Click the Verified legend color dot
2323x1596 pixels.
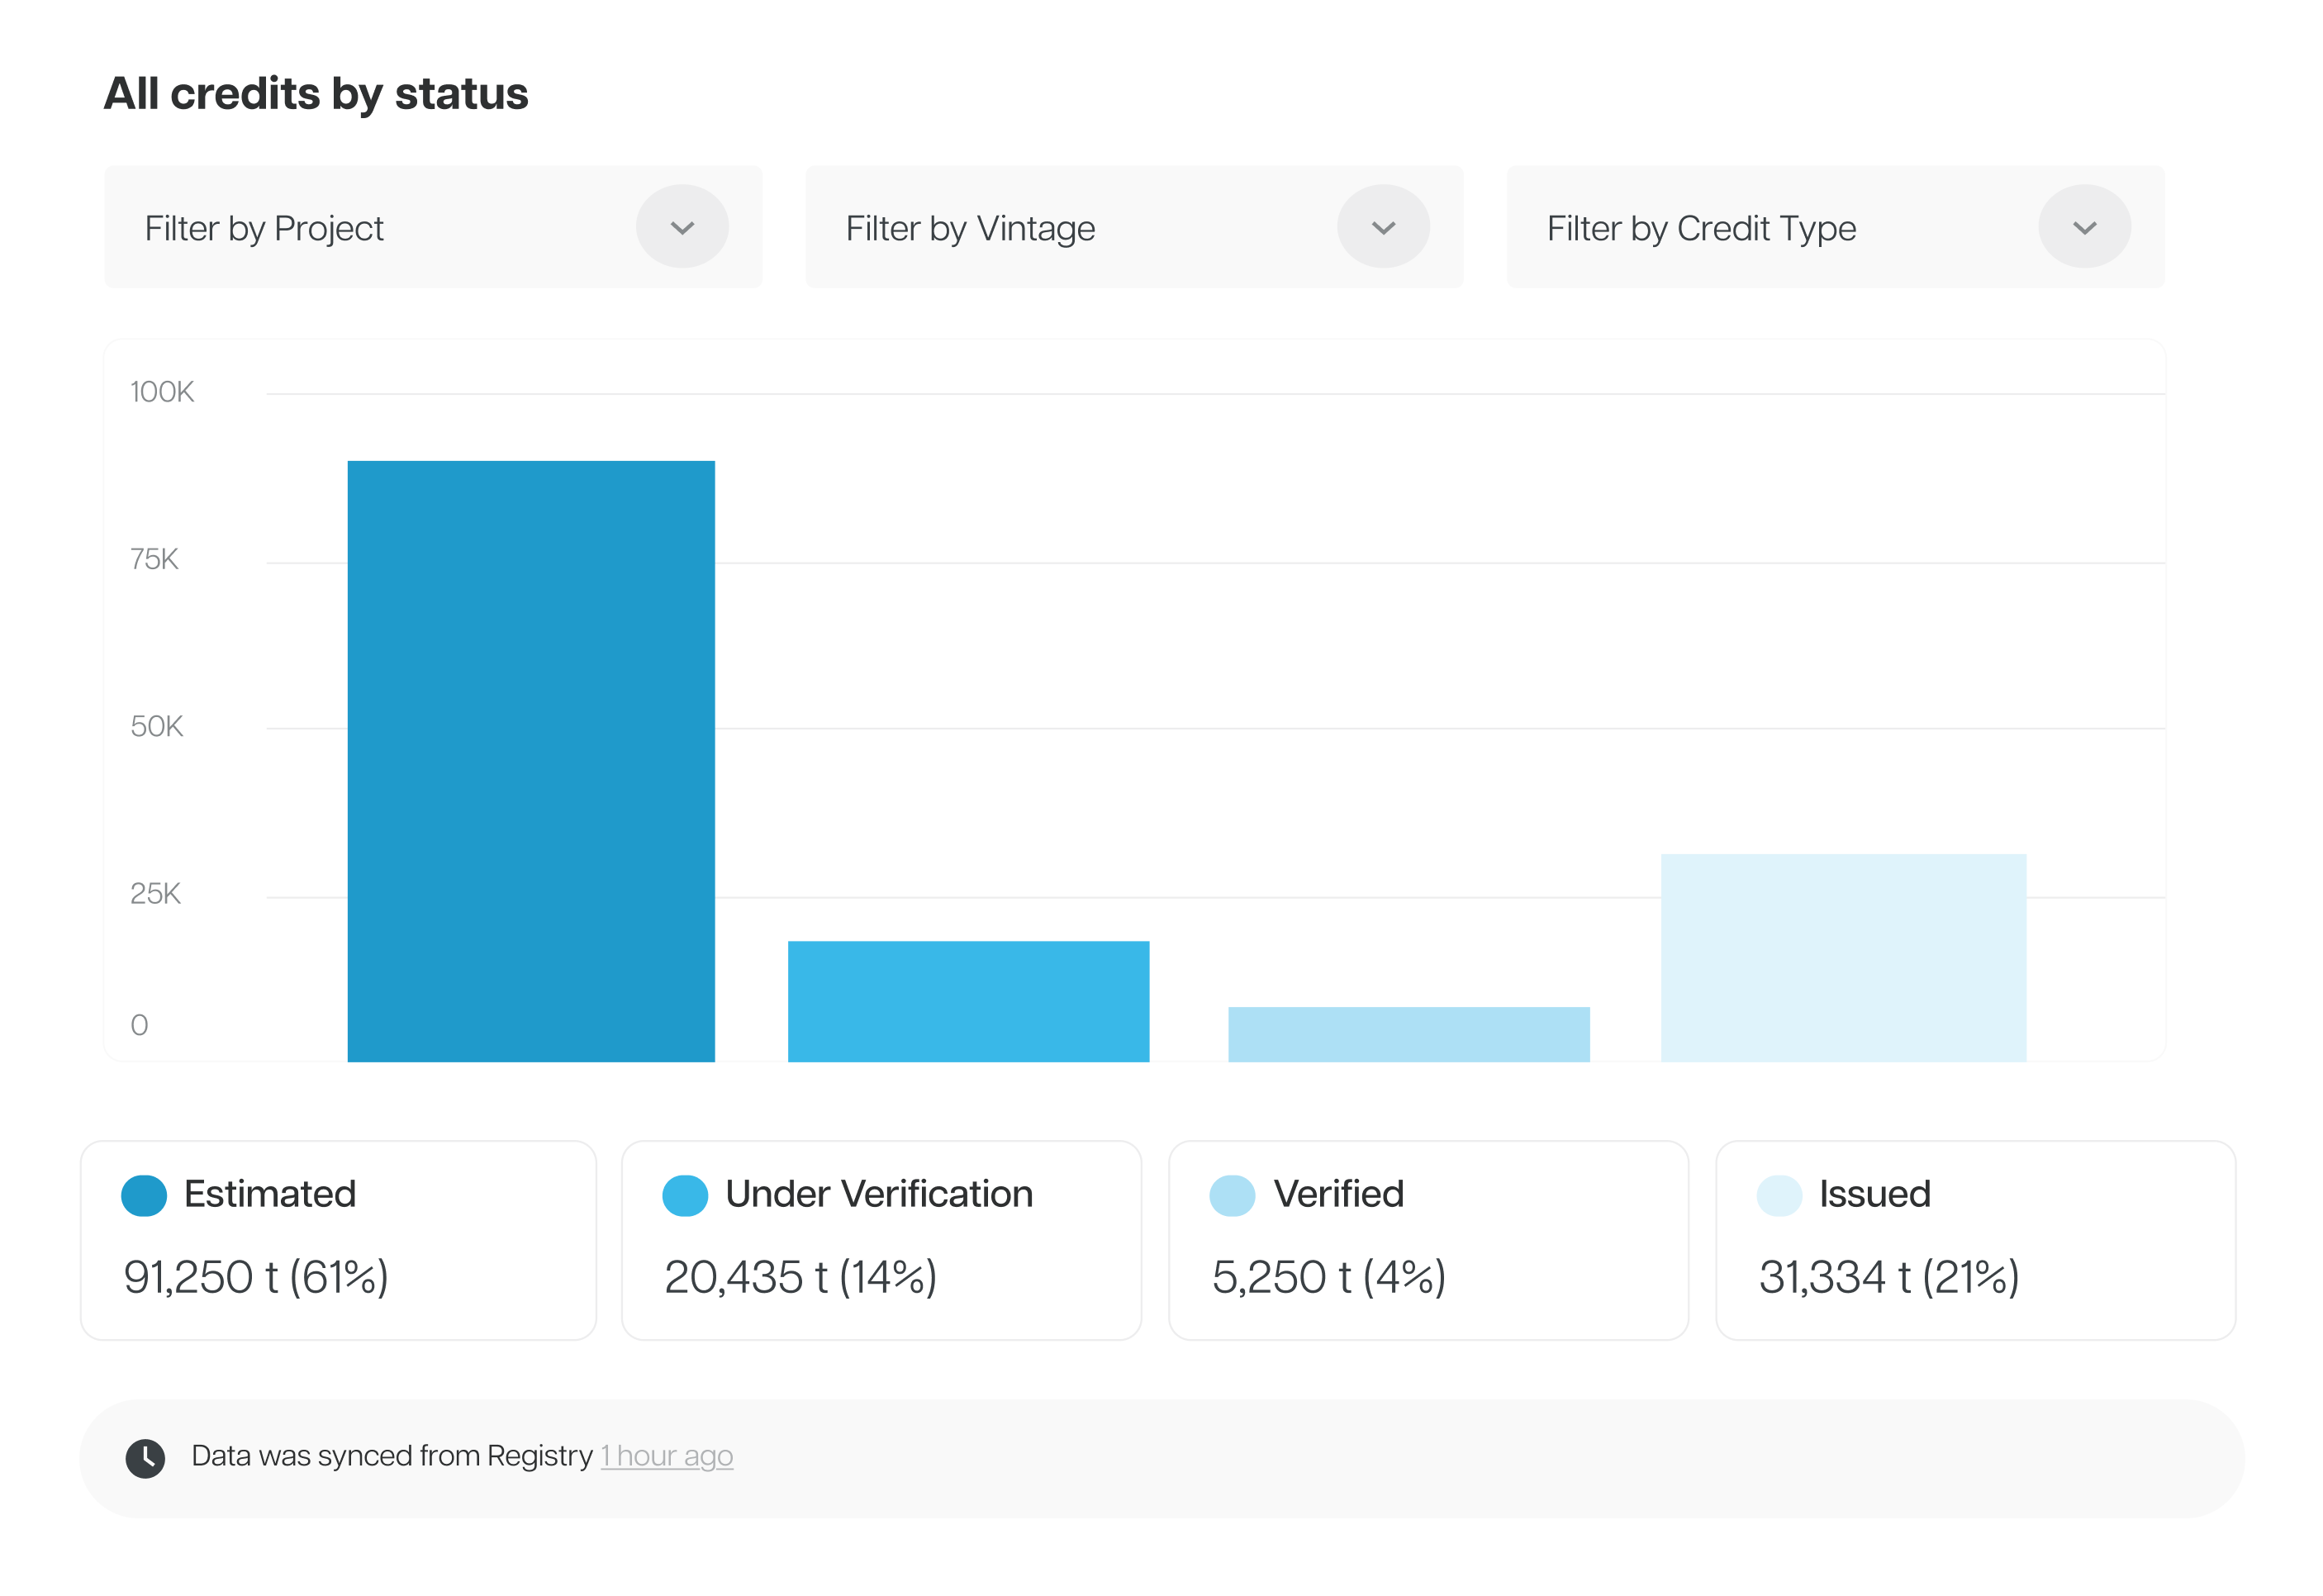[x=1232, y=1195]
